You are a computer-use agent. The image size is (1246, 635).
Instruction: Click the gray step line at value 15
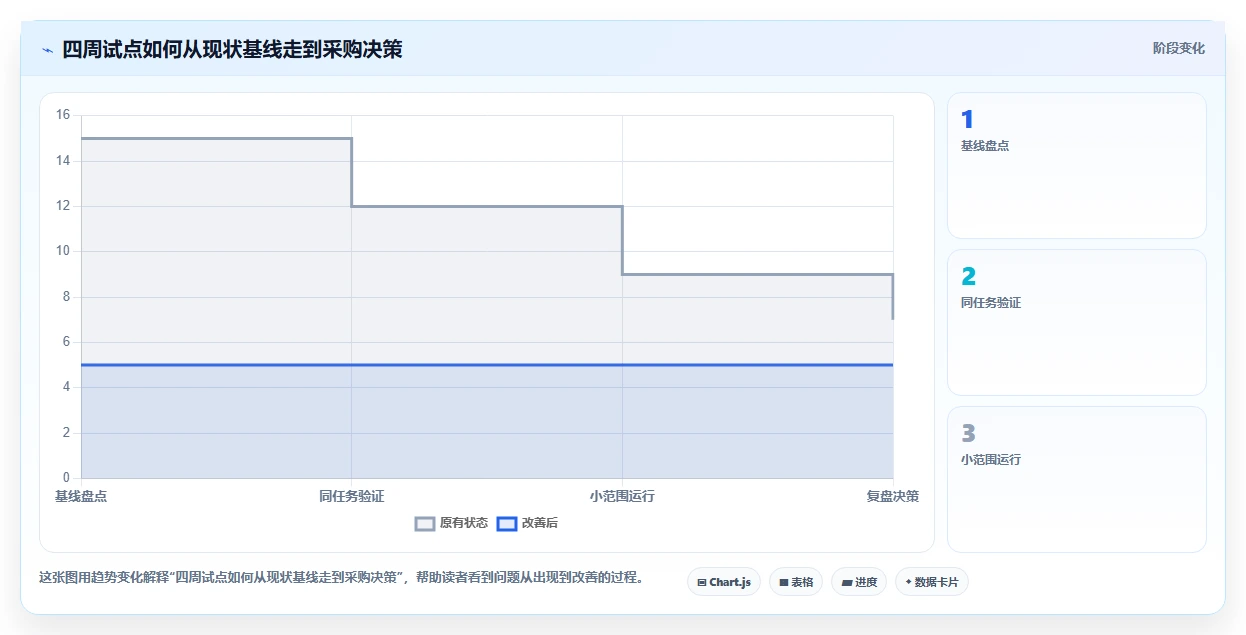click(216, 138)
